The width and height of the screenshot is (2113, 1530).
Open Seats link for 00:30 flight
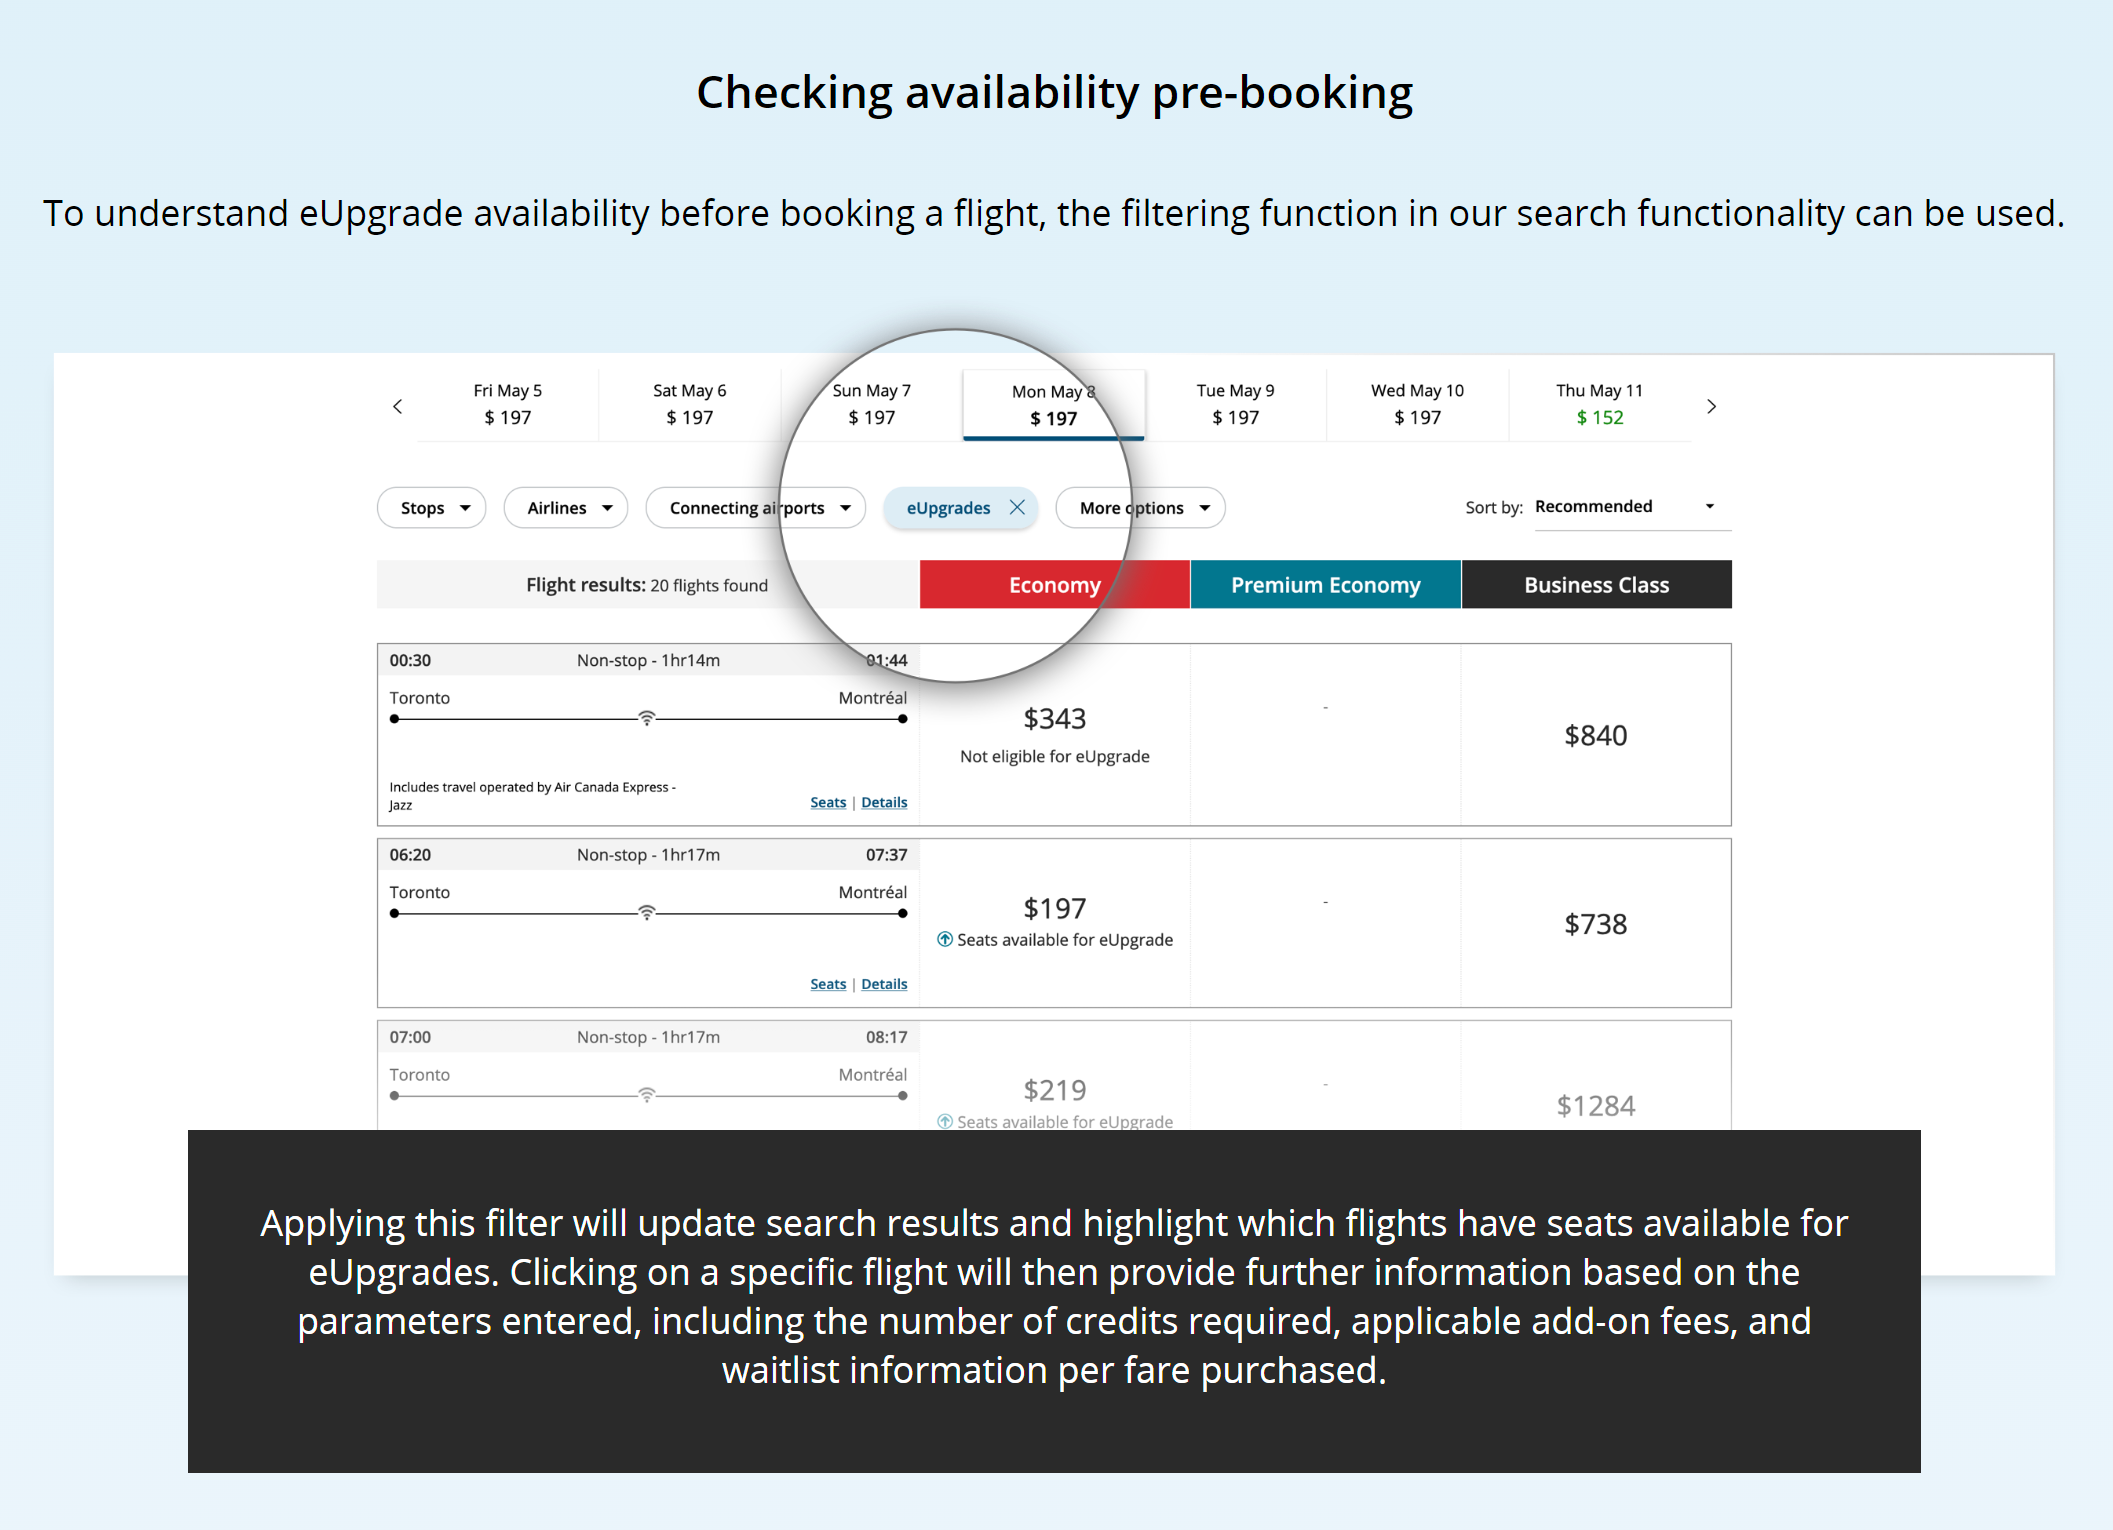tap(828, 802)
